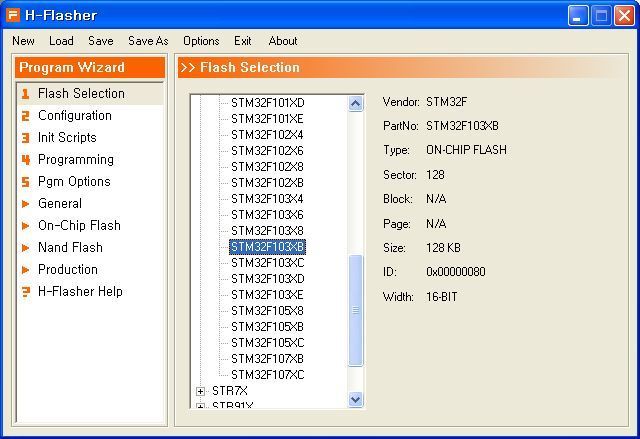Click the ID value 0x00000080
This screenshot has width=640, height=439.
coord(456,272)
